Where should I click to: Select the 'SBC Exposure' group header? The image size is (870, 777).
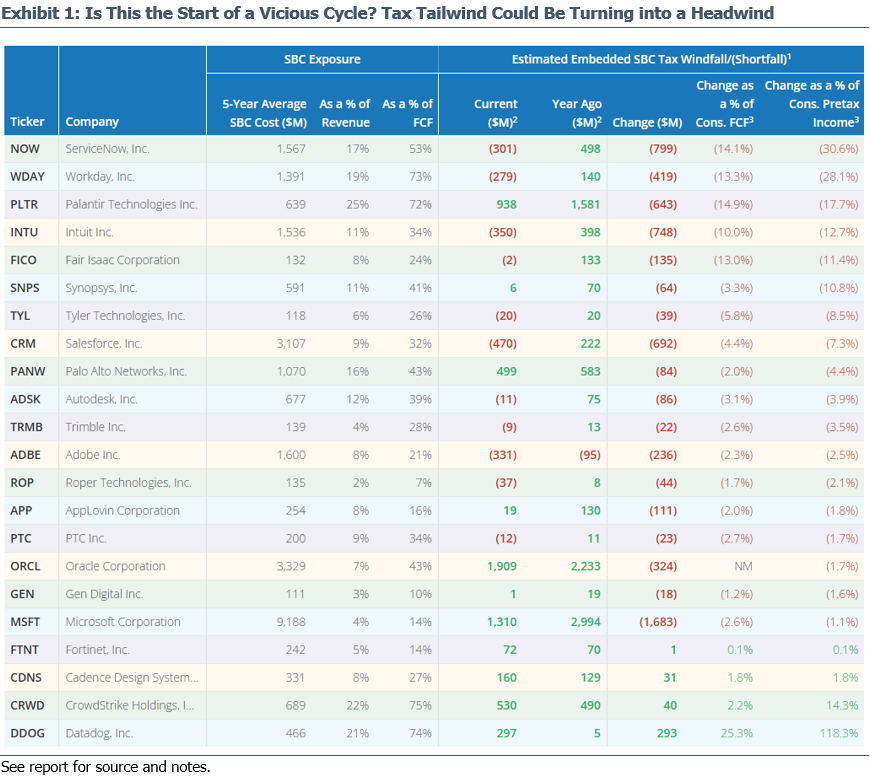(322, 59)
